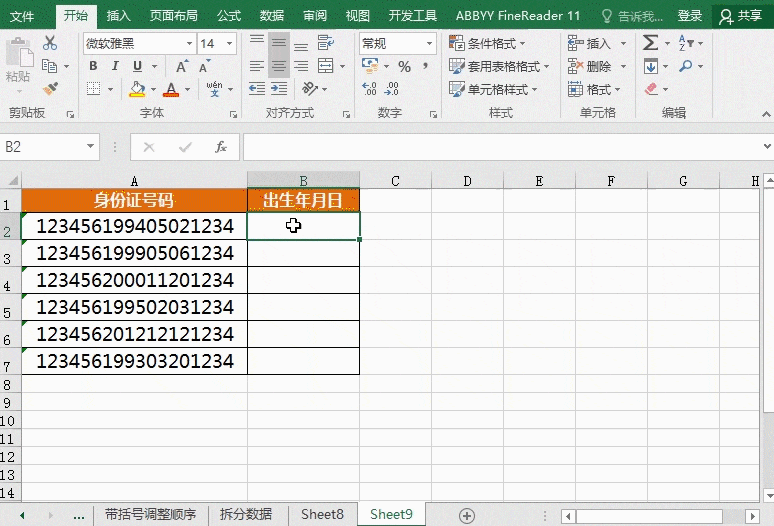Viewport: 774px width, 526px height.
Task: Increase indent
Action: (x=279, y=89)
